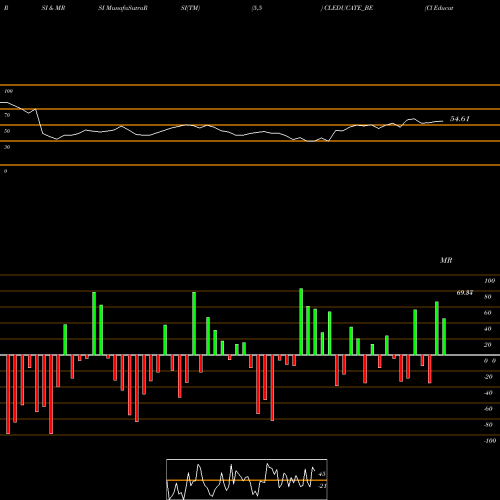The height and width of the screenshot is (500, 500).
Task: Click the 20 label on MR axis
Action: click(488, 345)
